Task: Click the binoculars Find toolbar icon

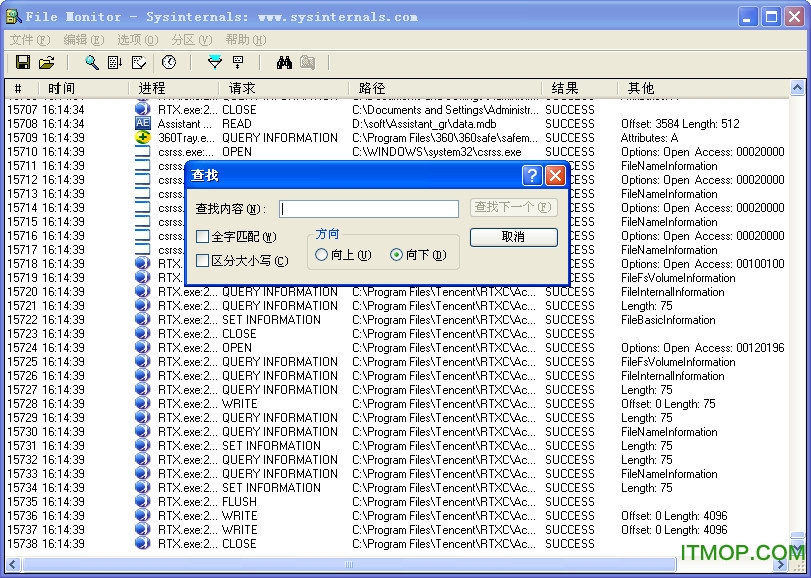Action: point(284,62)
